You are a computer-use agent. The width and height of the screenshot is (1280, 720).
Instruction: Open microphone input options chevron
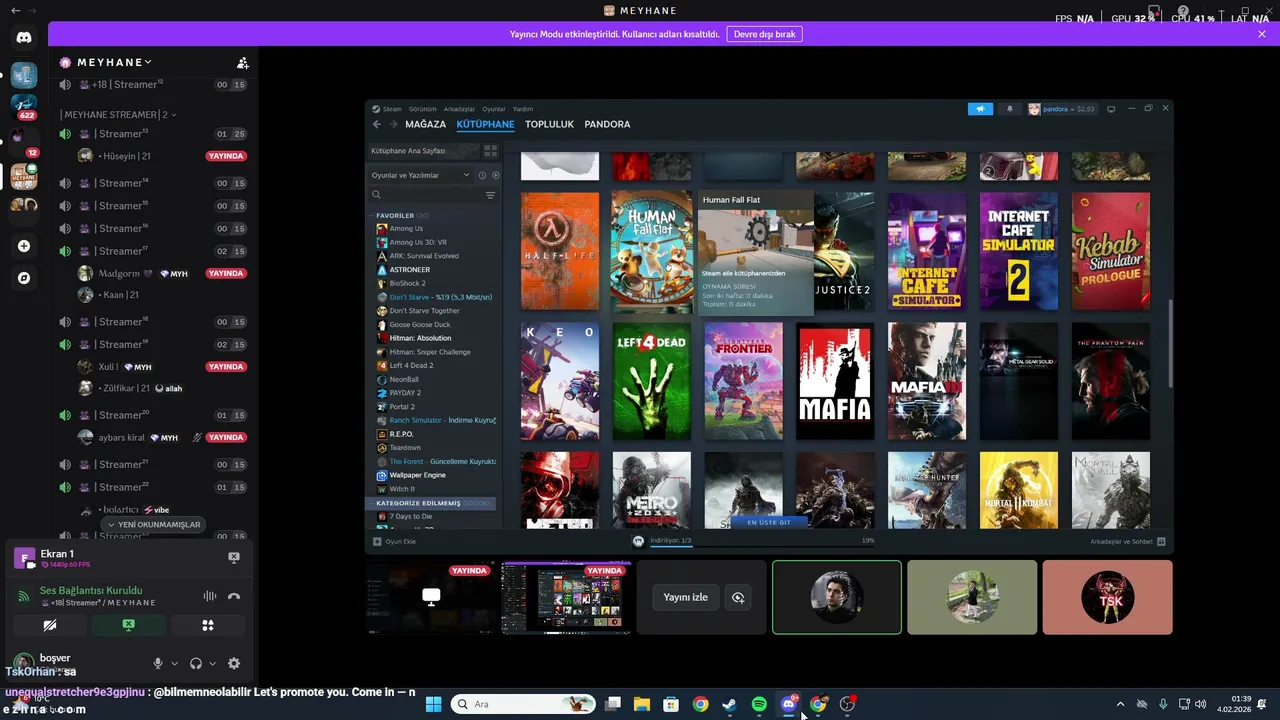pyautogui.click(x=174, y=663)
